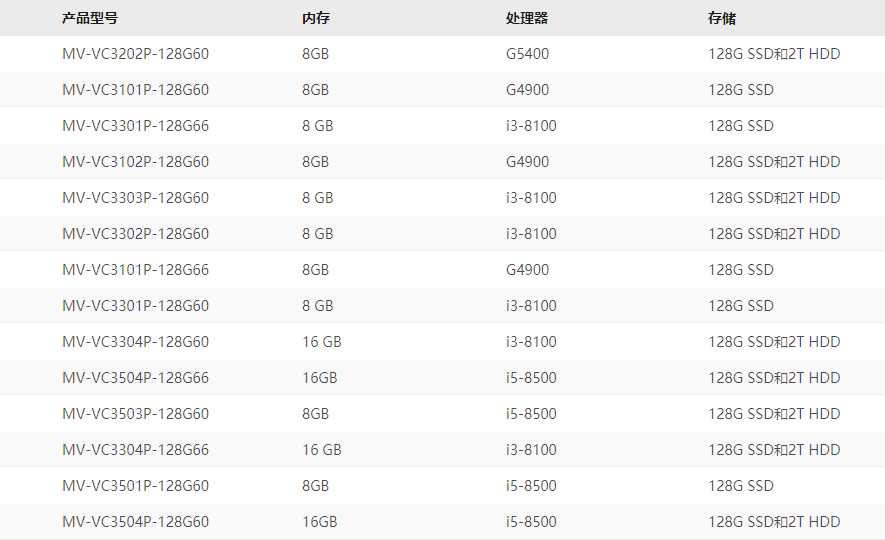
Task: Click the MV-VC3504P-128G60 row
Action: [135, 522]
